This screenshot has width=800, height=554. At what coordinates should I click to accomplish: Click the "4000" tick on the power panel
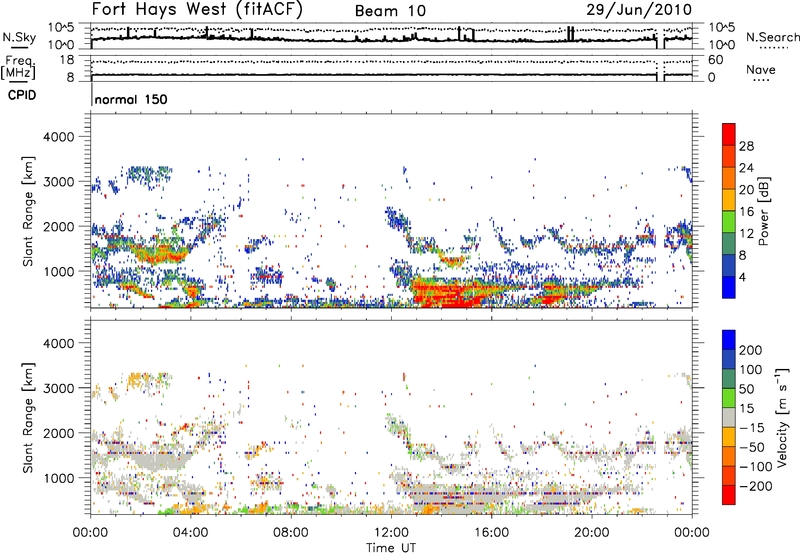pyautogui.click(x=59, y=137)
